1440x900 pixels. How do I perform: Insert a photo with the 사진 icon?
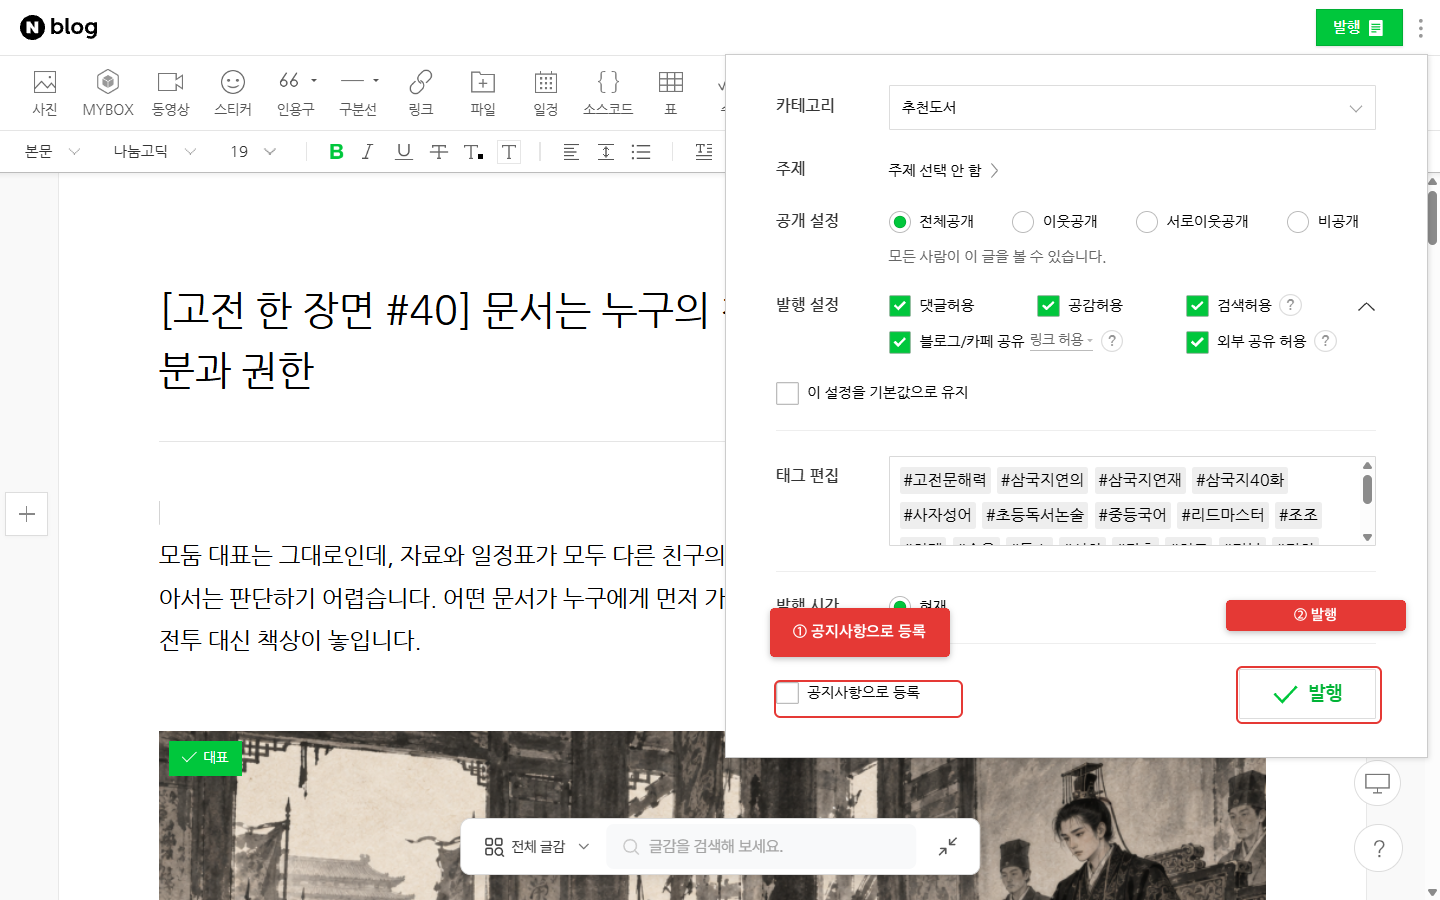(x=45, y=93)
